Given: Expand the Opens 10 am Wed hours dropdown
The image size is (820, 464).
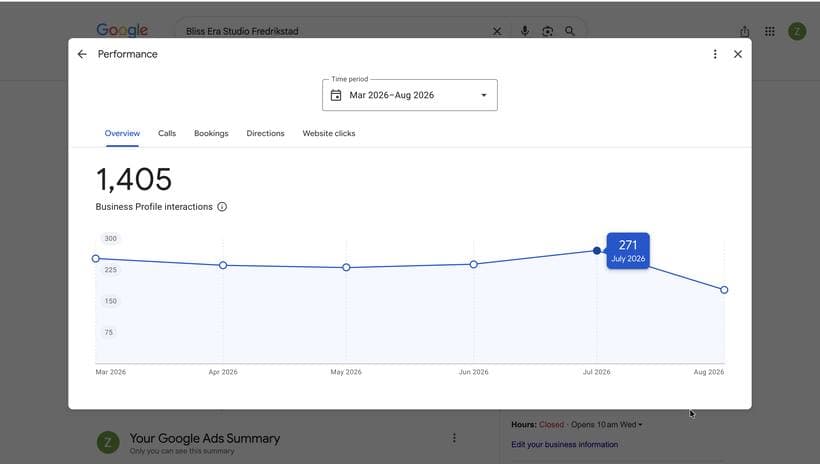Looking at the screenshot, I should point(607,424).
